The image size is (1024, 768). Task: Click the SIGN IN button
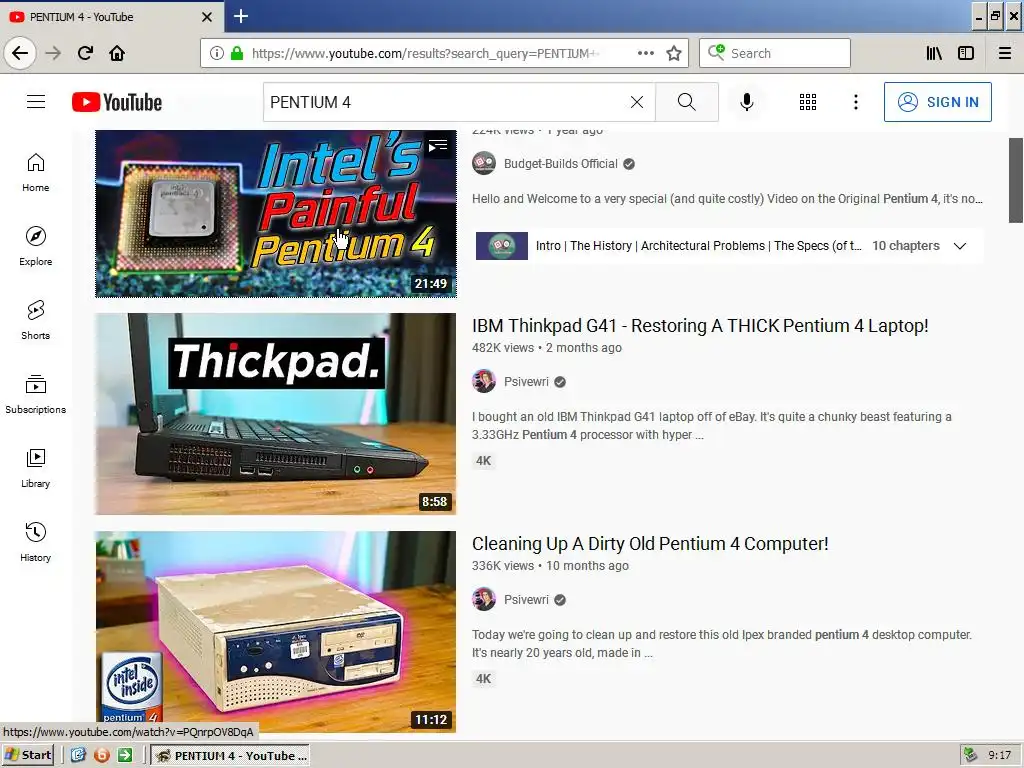tap(937, 102)
